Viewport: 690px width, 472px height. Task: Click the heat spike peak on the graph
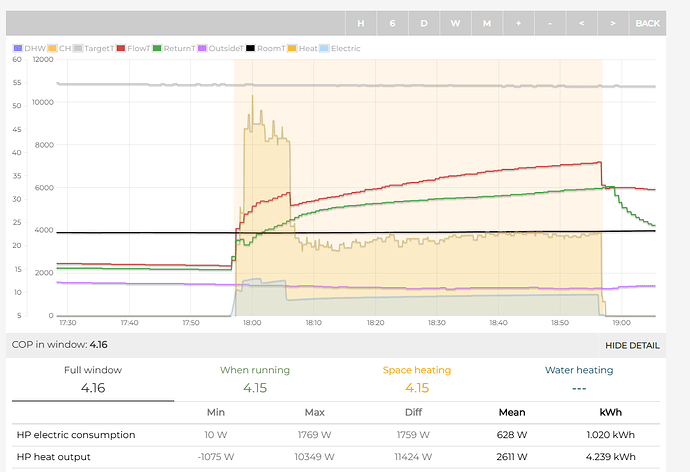[252, 96]
